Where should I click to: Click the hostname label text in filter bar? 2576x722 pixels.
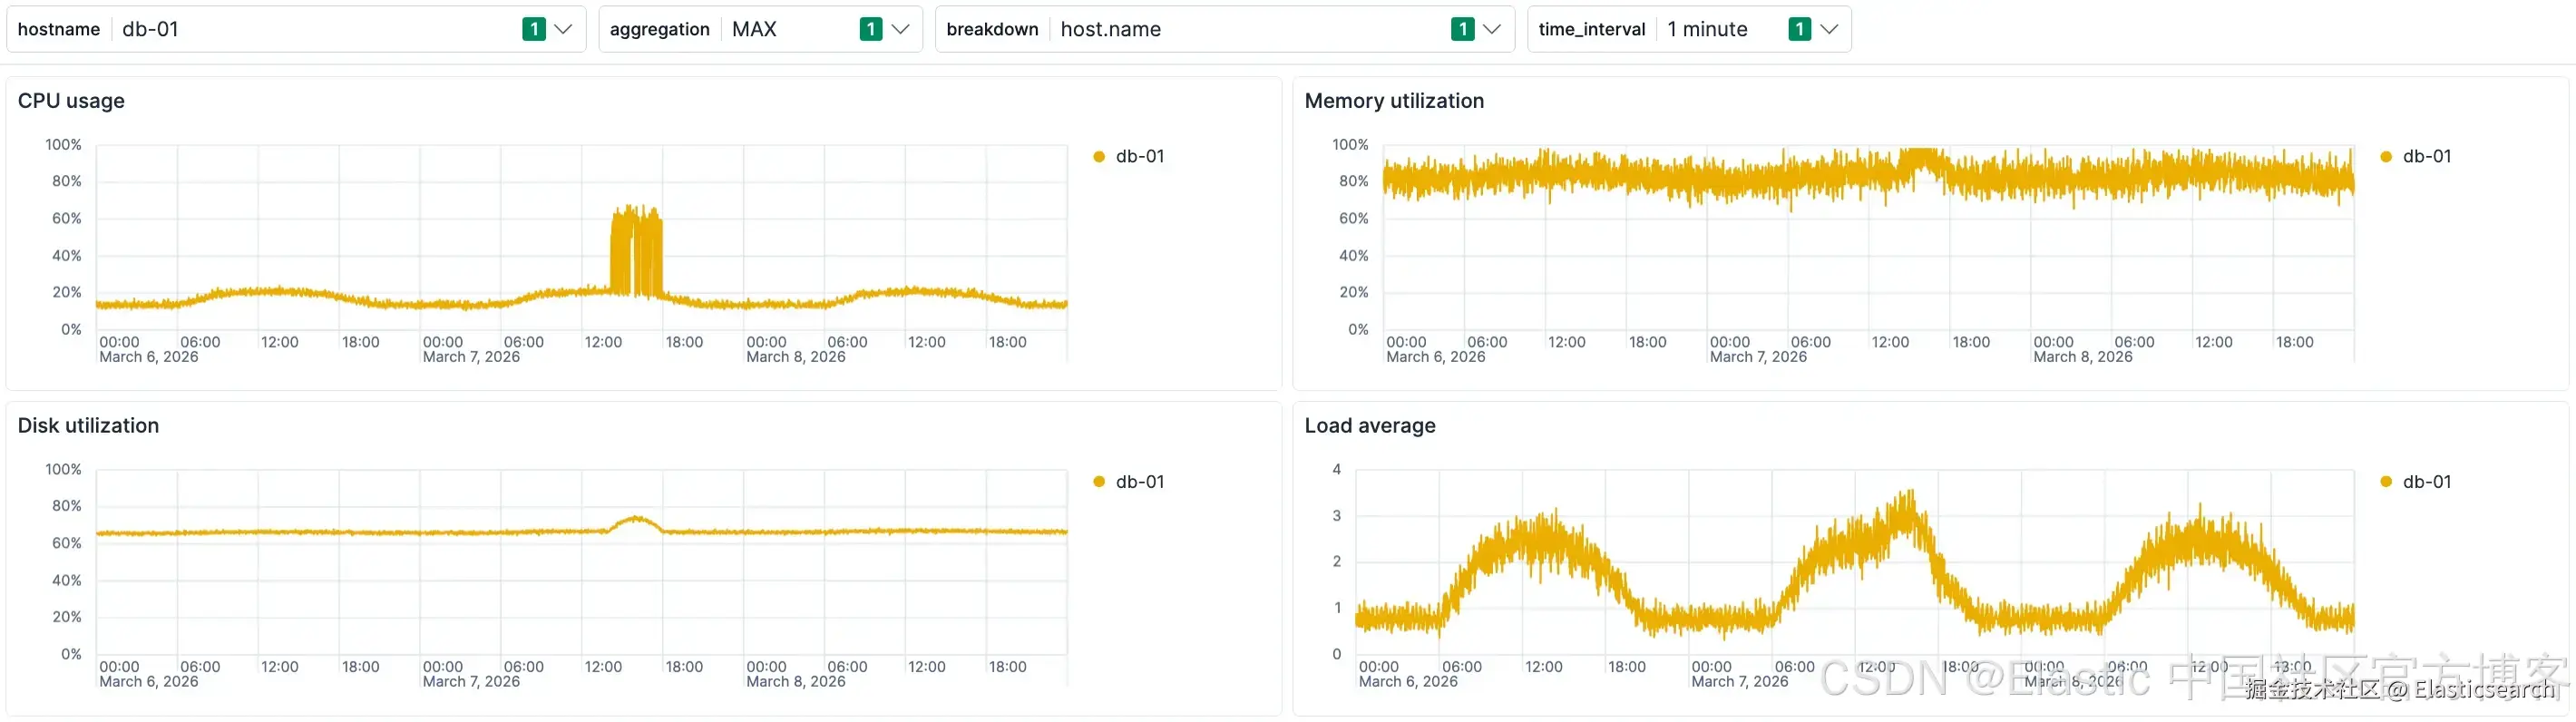tap(59, 29)
